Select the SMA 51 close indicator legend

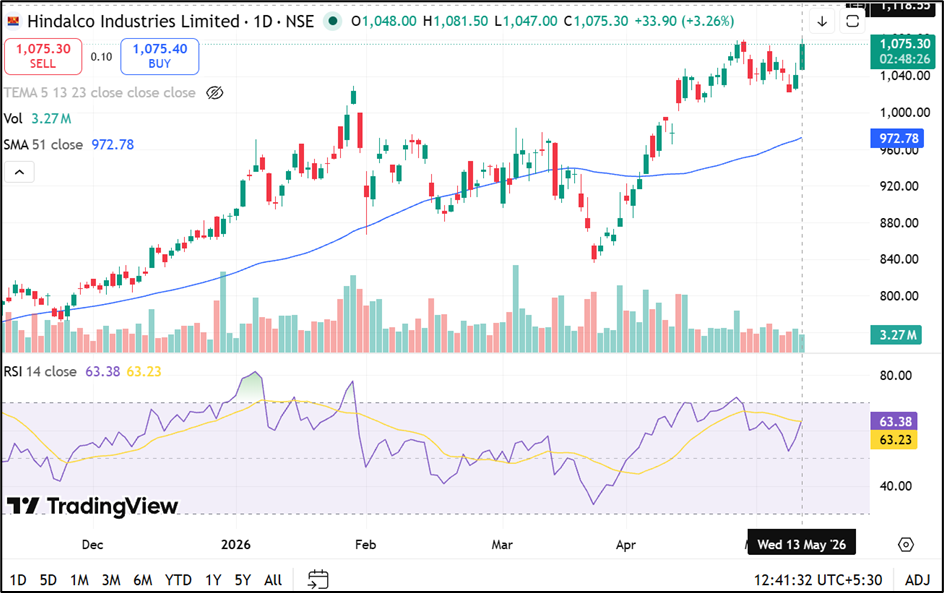tap(43, 144)
